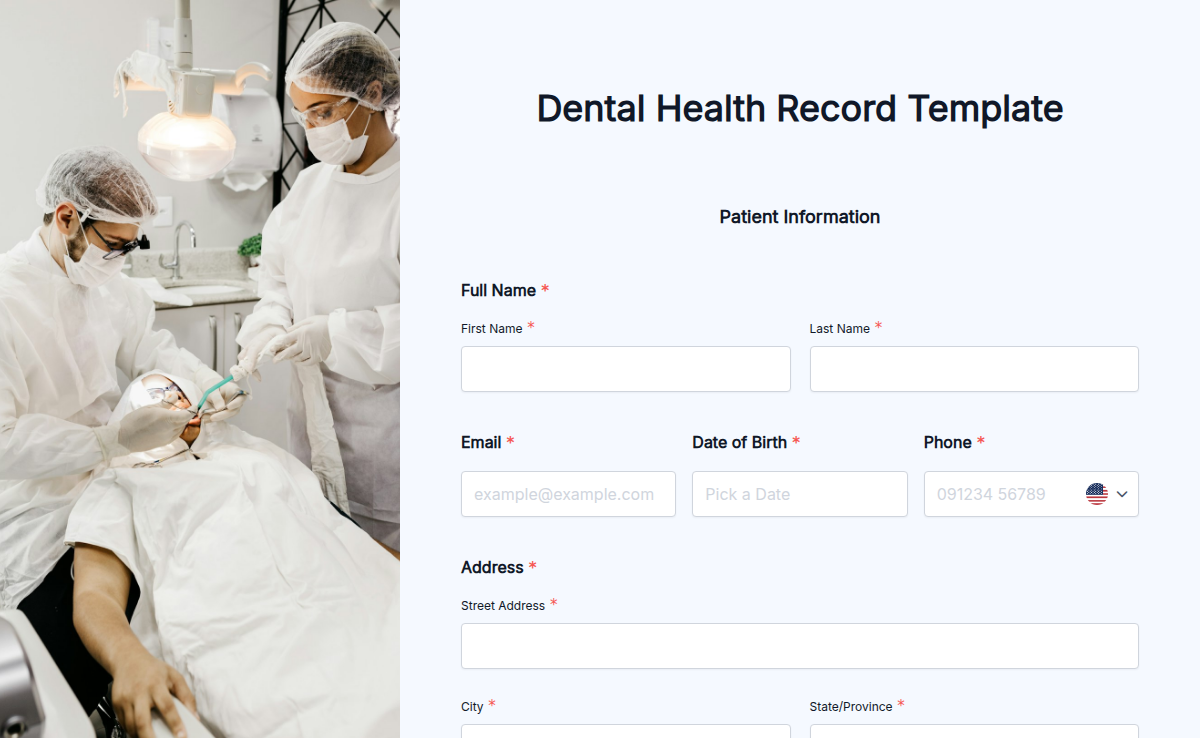Image resolution: width=1200 pixels, height=738 pixels.
Task: Focus the Last Name input box
Action: [x=973, y=369]
